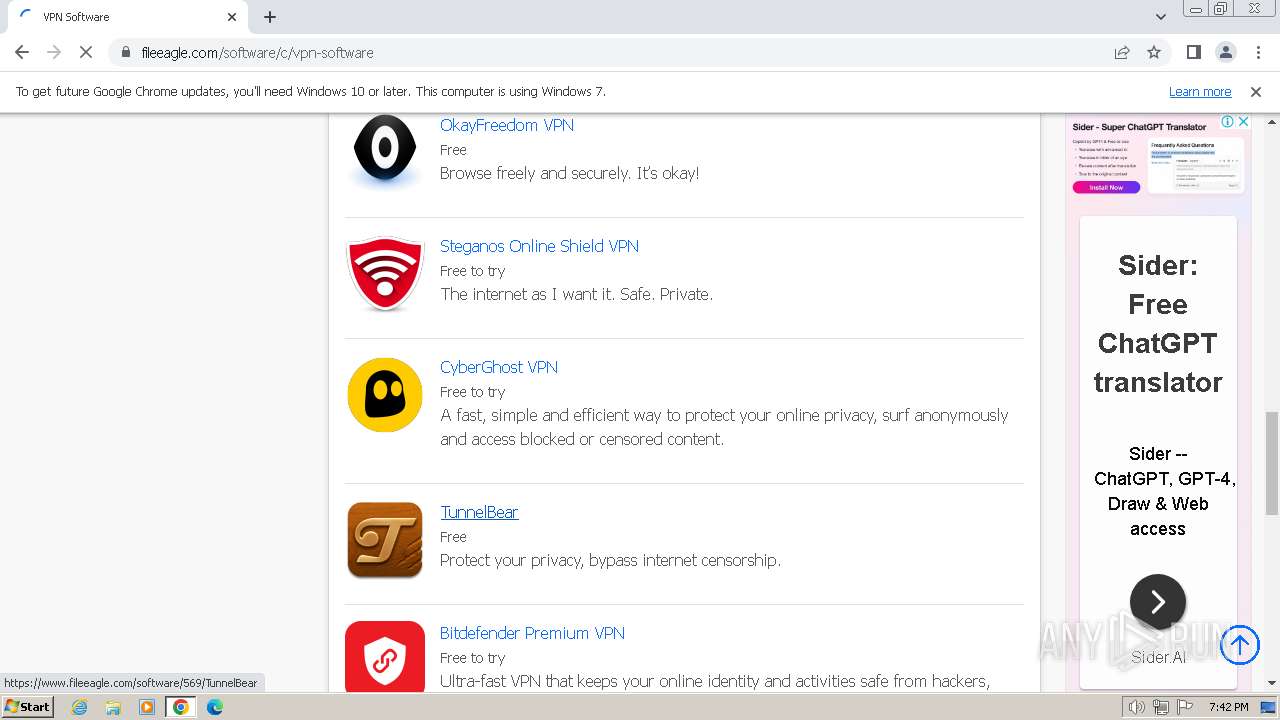Click the Install Now ad button

pos(1106,187)
